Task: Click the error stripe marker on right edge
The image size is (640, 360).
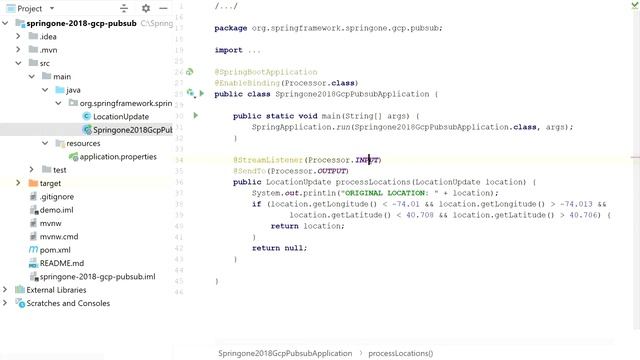Action: [x=635, y=157]
